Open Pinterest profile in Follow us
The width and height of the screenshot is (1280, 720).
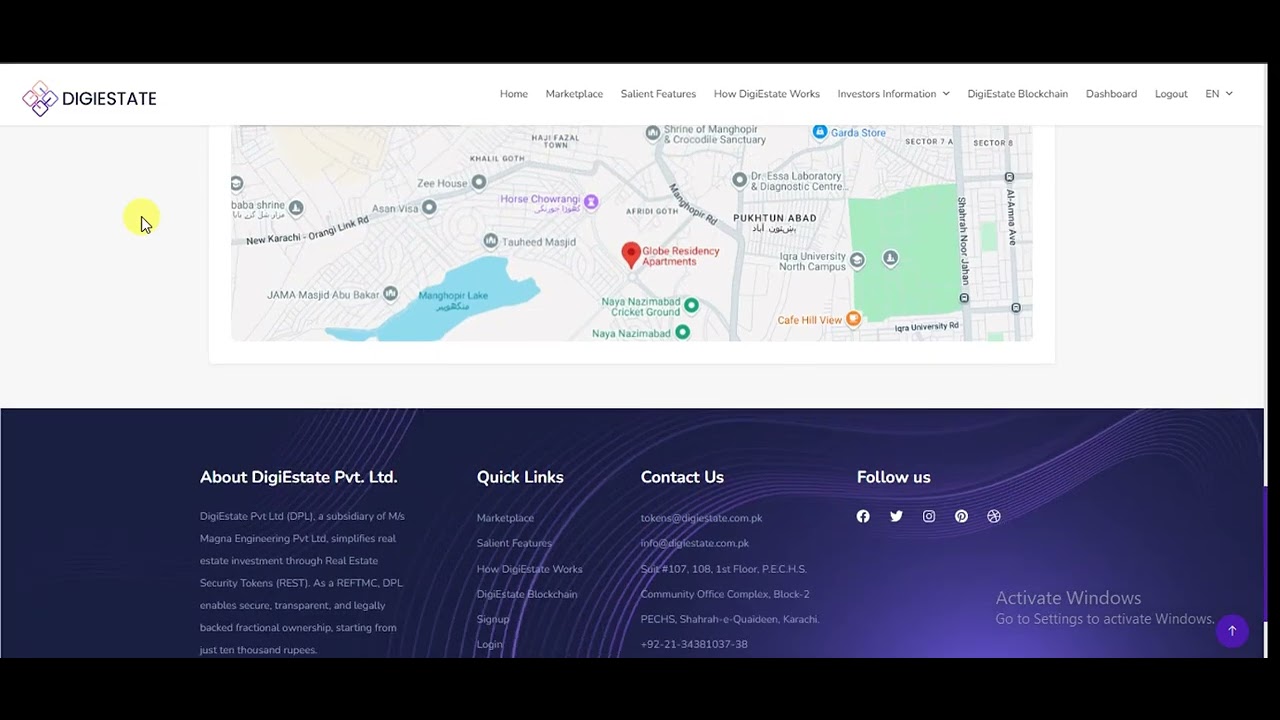pos(961,516)
